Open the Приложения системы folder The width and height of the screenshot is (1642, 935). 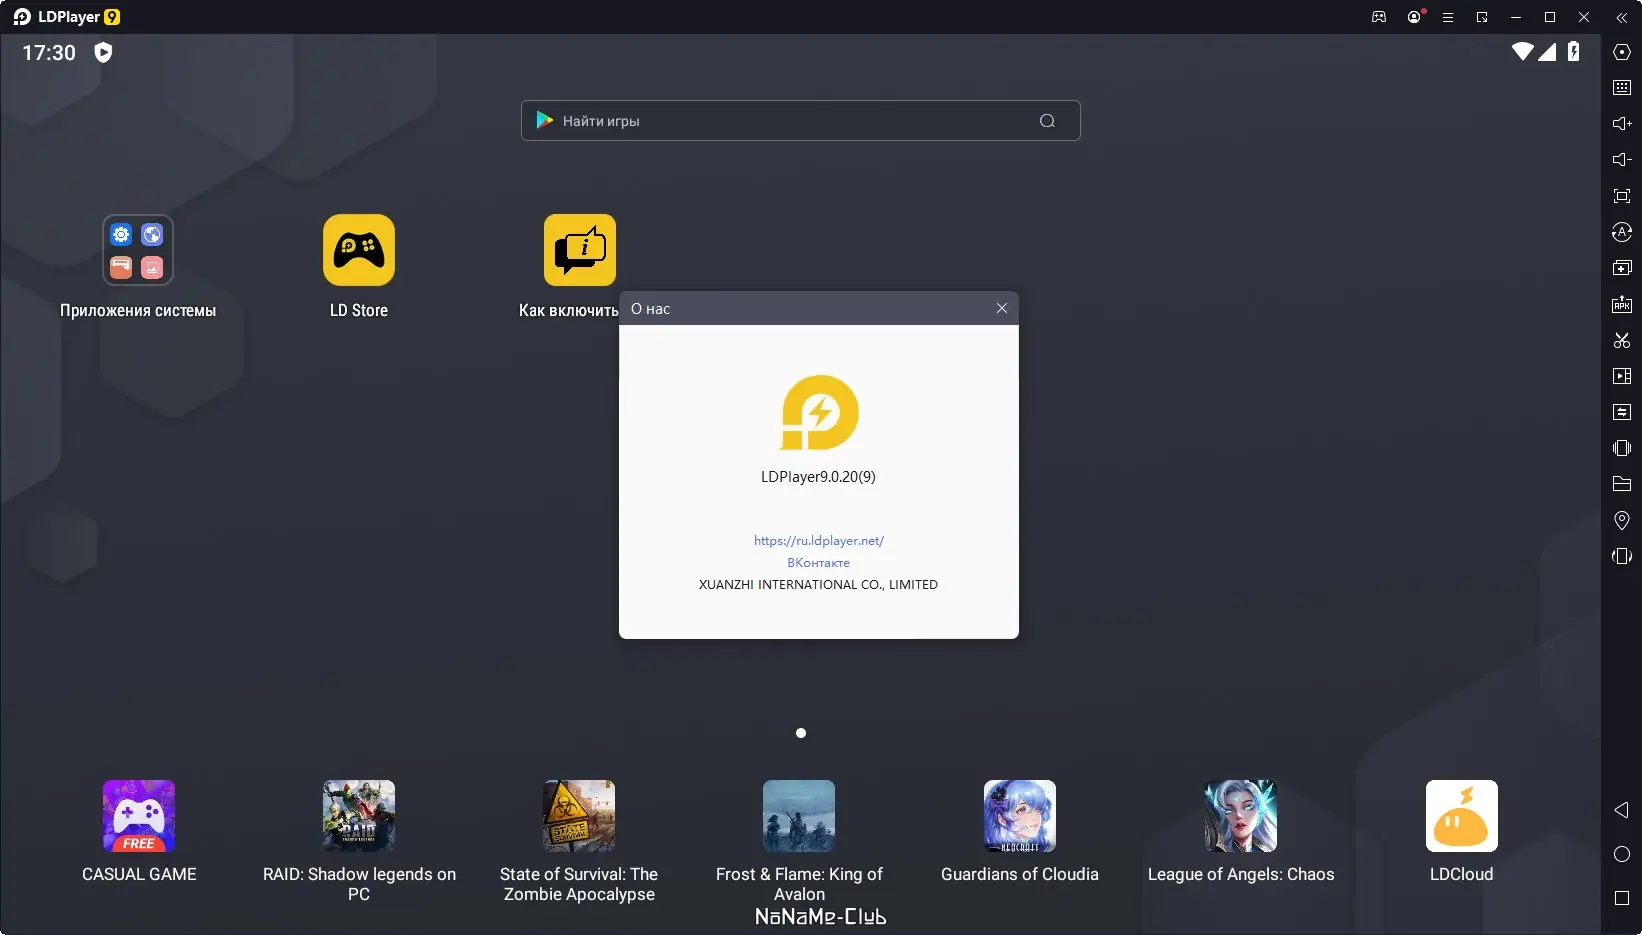coord(138,250)
